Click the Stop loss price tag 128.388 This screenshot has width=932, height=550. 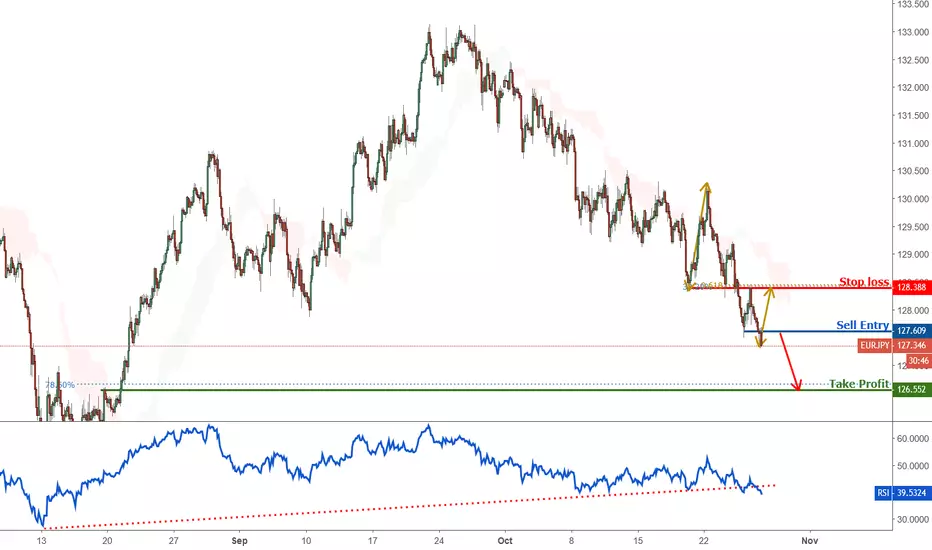click(912, 287)
